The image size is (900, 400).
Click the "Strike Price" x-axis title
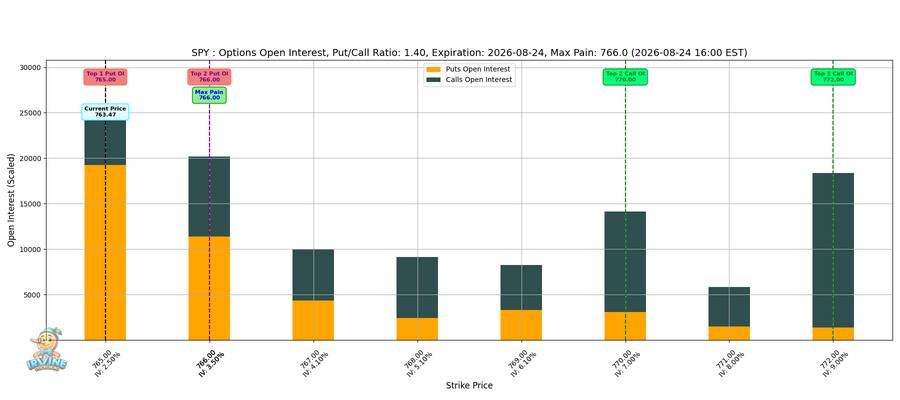tap(469, 386)
